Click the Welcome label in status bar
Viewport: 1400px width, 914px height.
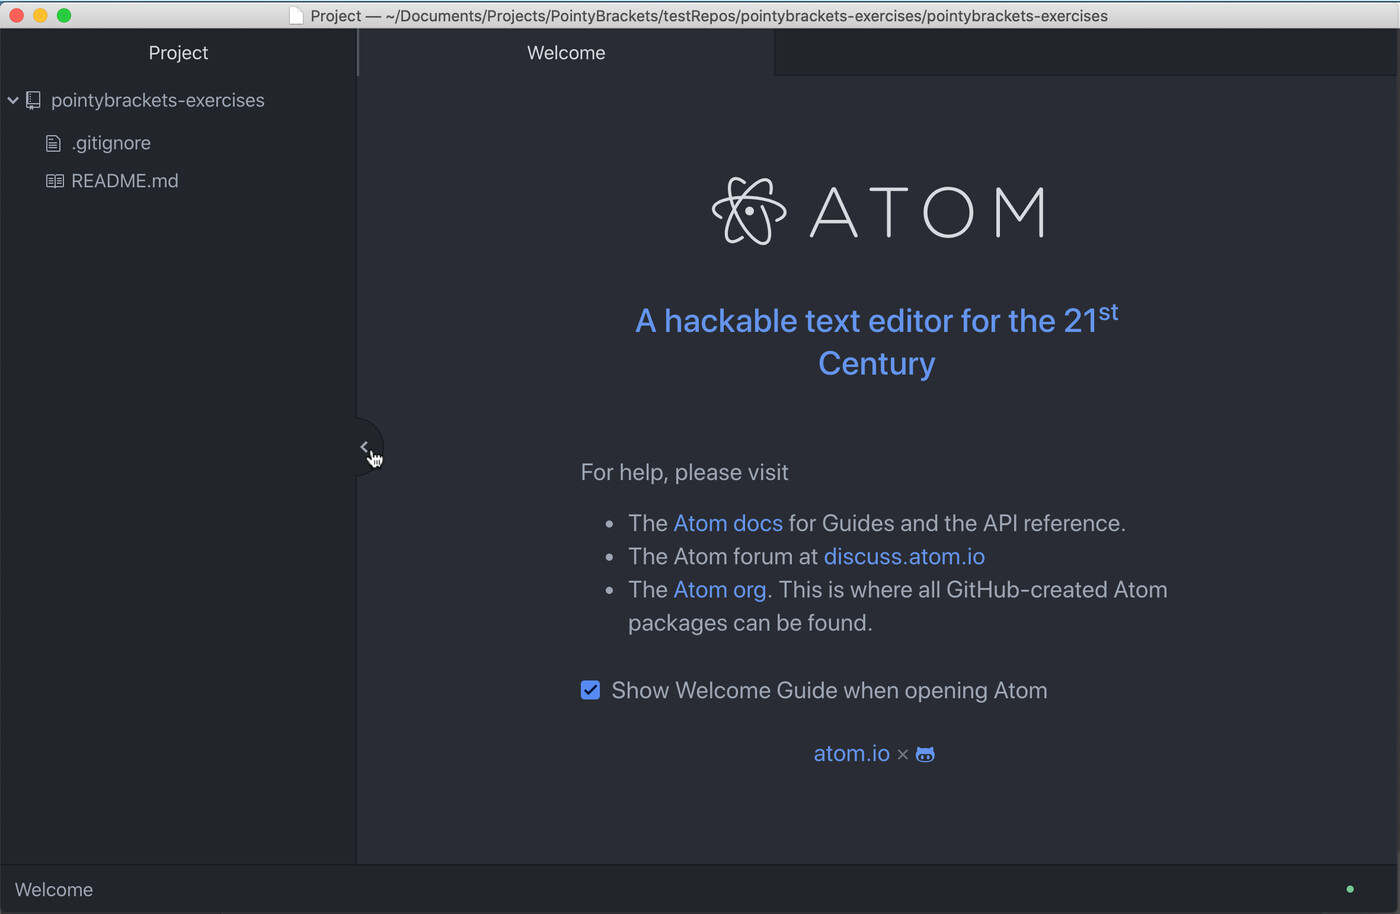coord(54,889)
